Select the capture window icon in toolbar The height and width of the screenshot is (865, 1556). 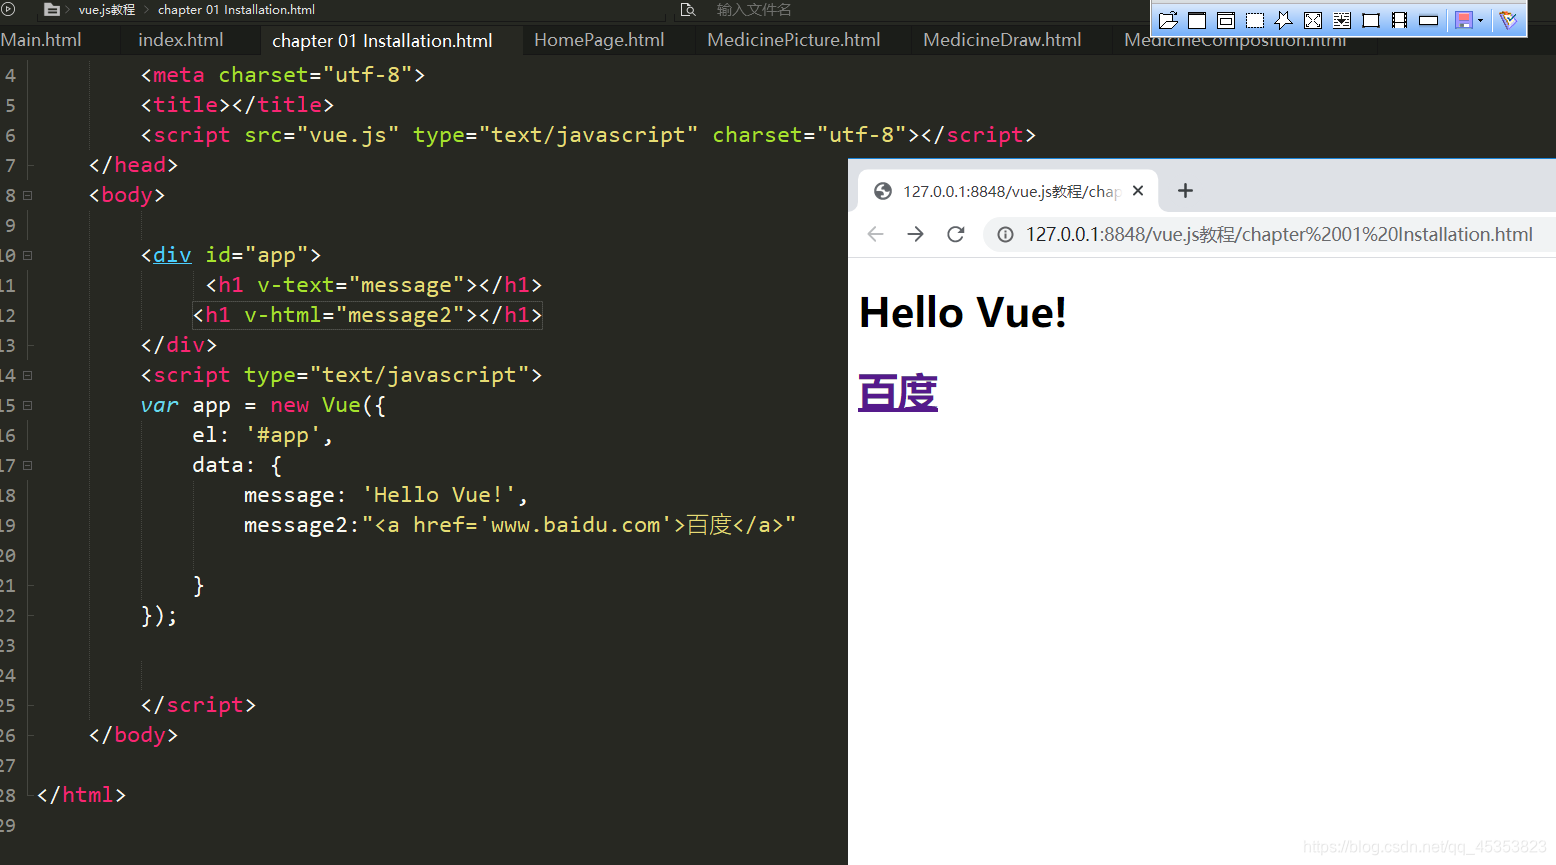point(1197,20)
